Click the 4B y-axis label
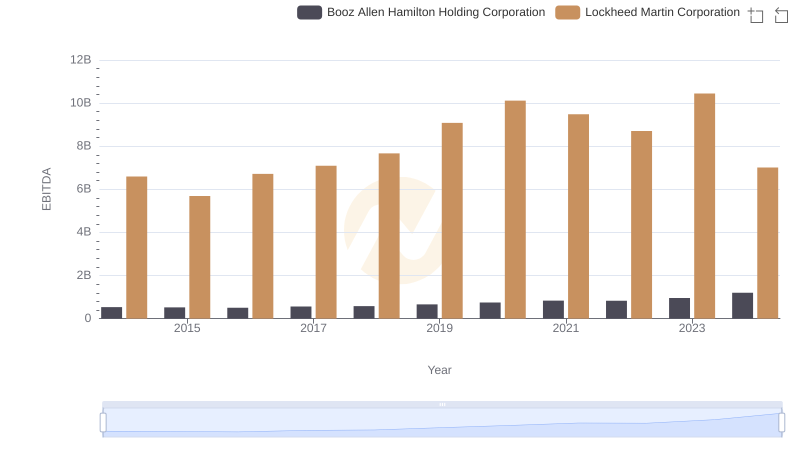Image resolution: width=800 pixels, height=461 pixels. point(84,232)
